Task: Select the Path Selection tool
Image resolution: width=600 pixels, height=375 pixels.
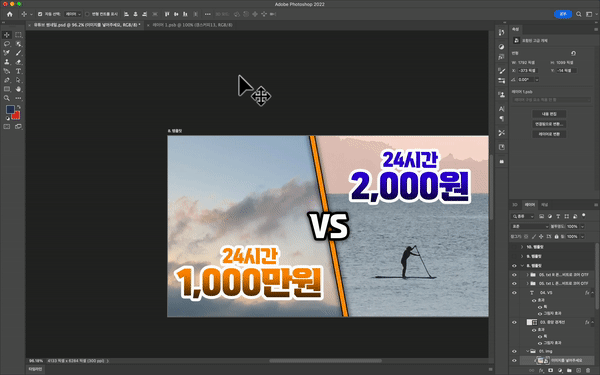Action: tap(18, 80)
